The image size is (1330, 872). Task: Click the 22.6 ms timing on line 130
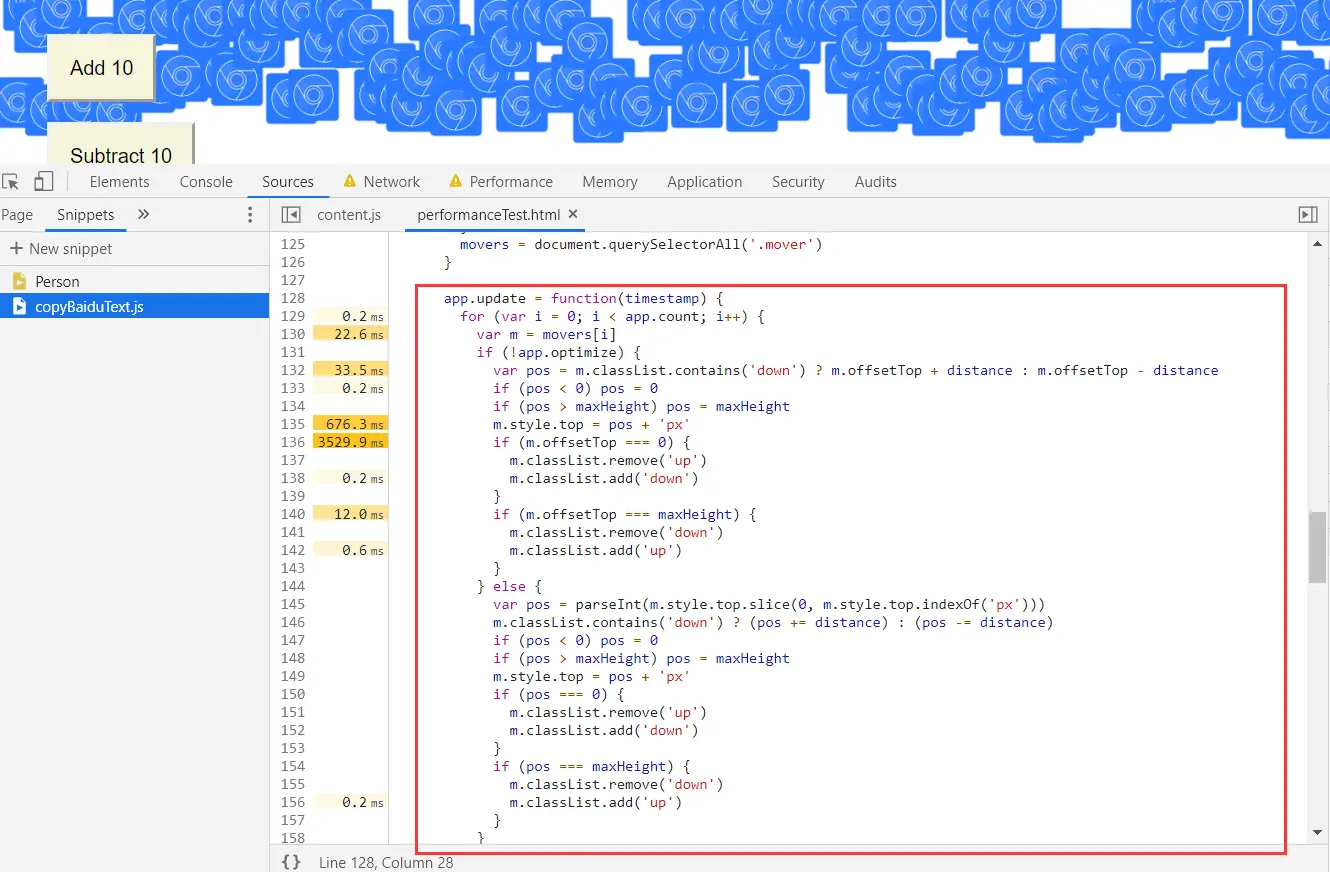click(x=350, y=334)
